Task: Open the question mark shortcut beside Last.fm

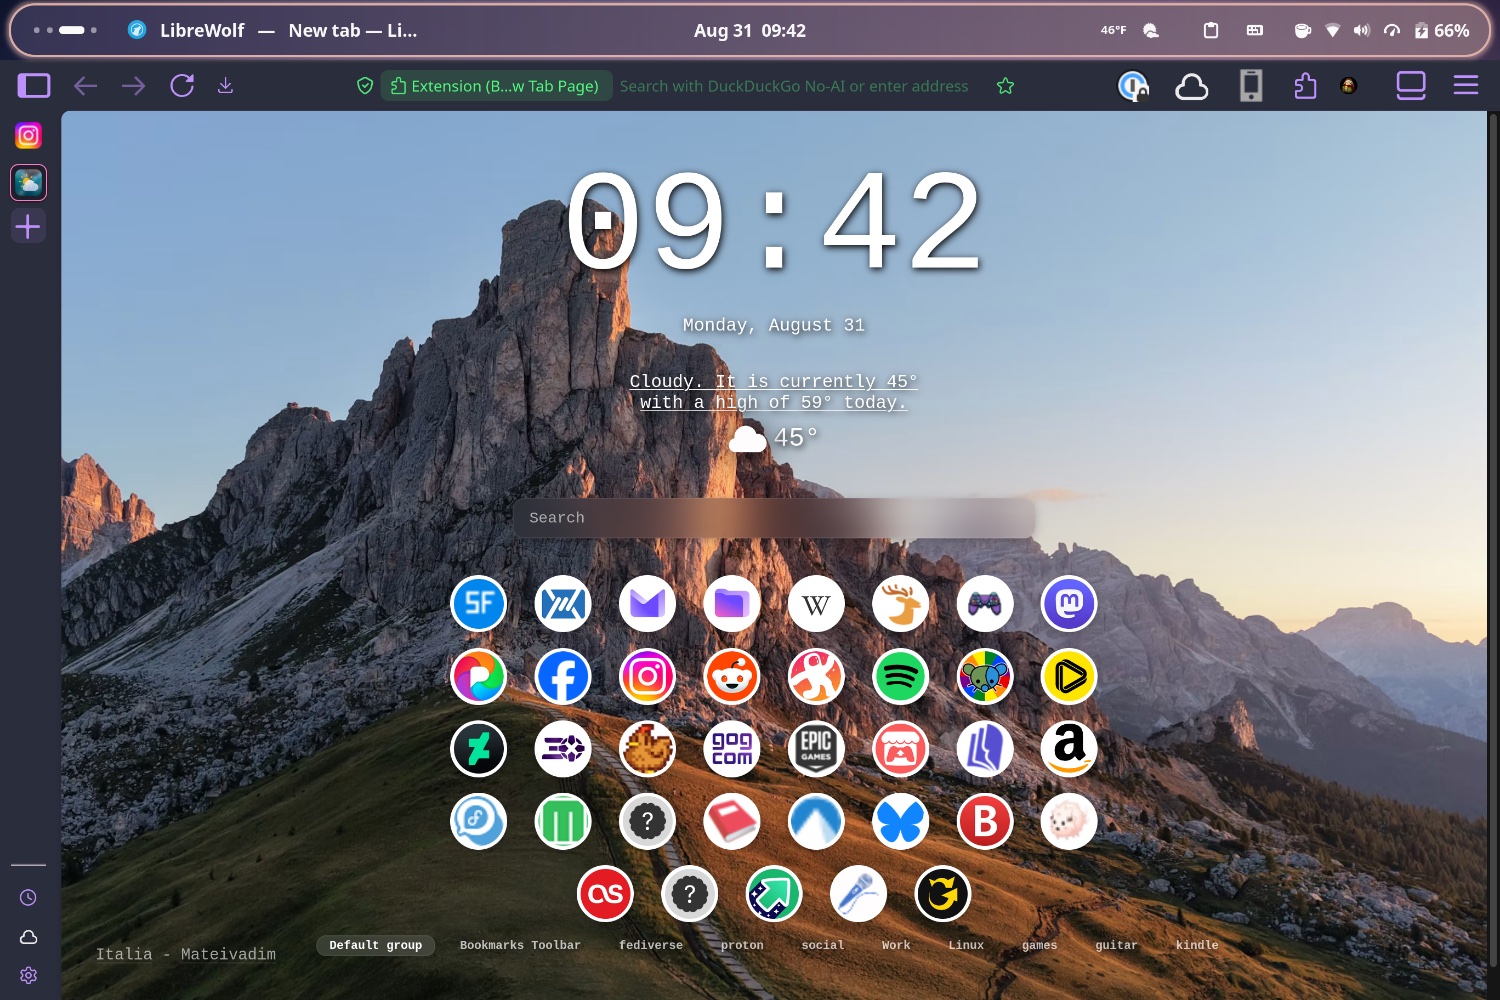Action: 689,894
